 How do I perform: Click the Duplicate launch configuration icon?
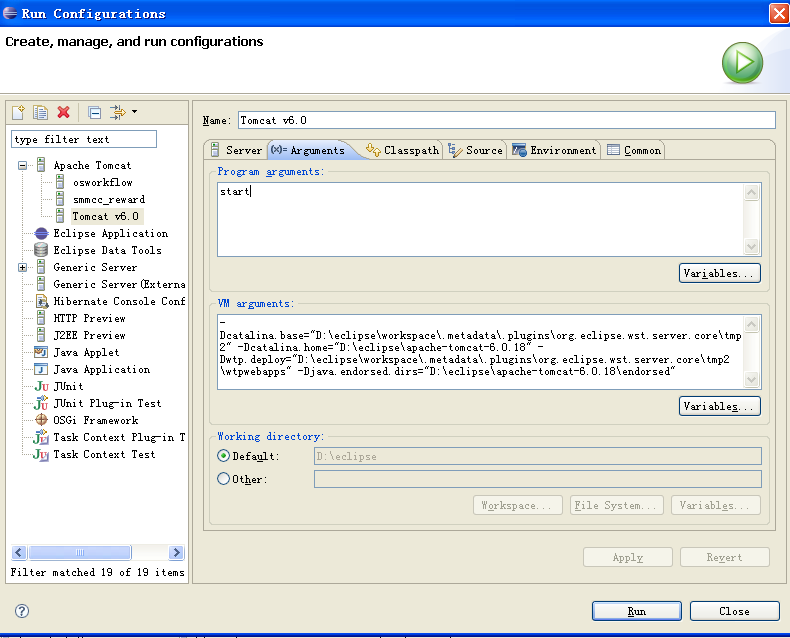point(40,112)
